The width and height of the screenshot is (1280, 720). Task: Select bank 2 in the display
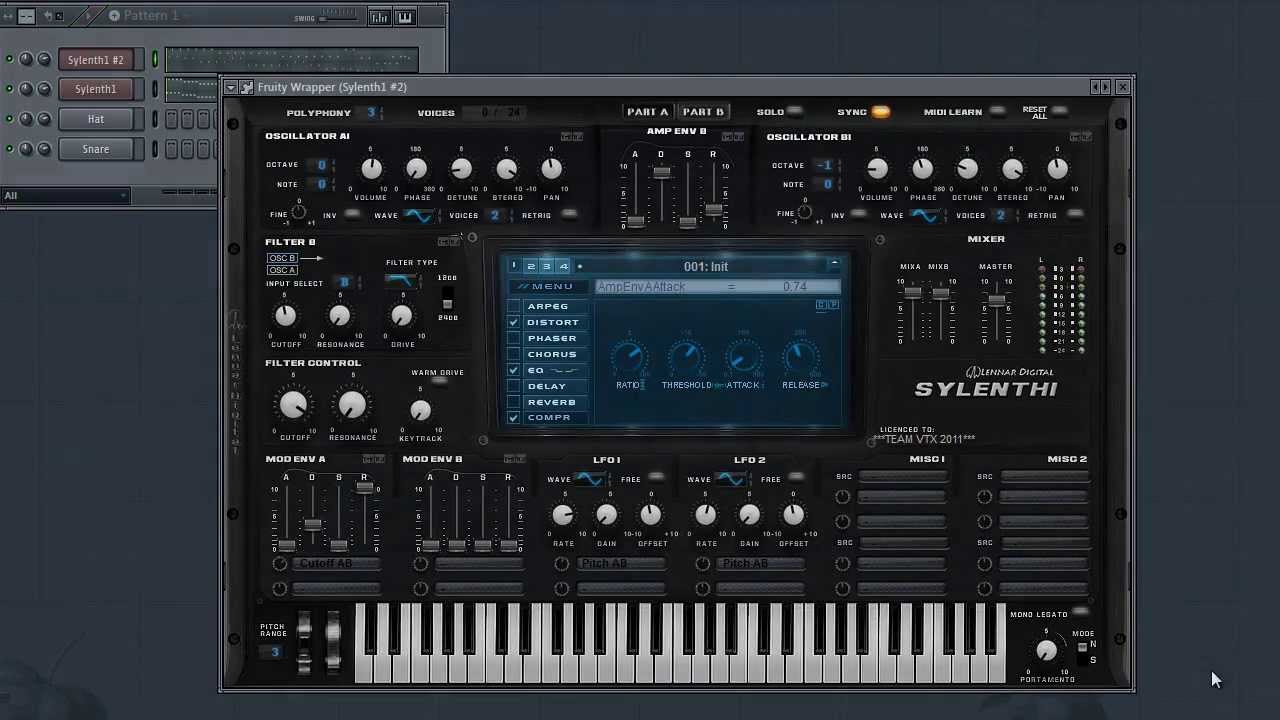tap(531, 266)
